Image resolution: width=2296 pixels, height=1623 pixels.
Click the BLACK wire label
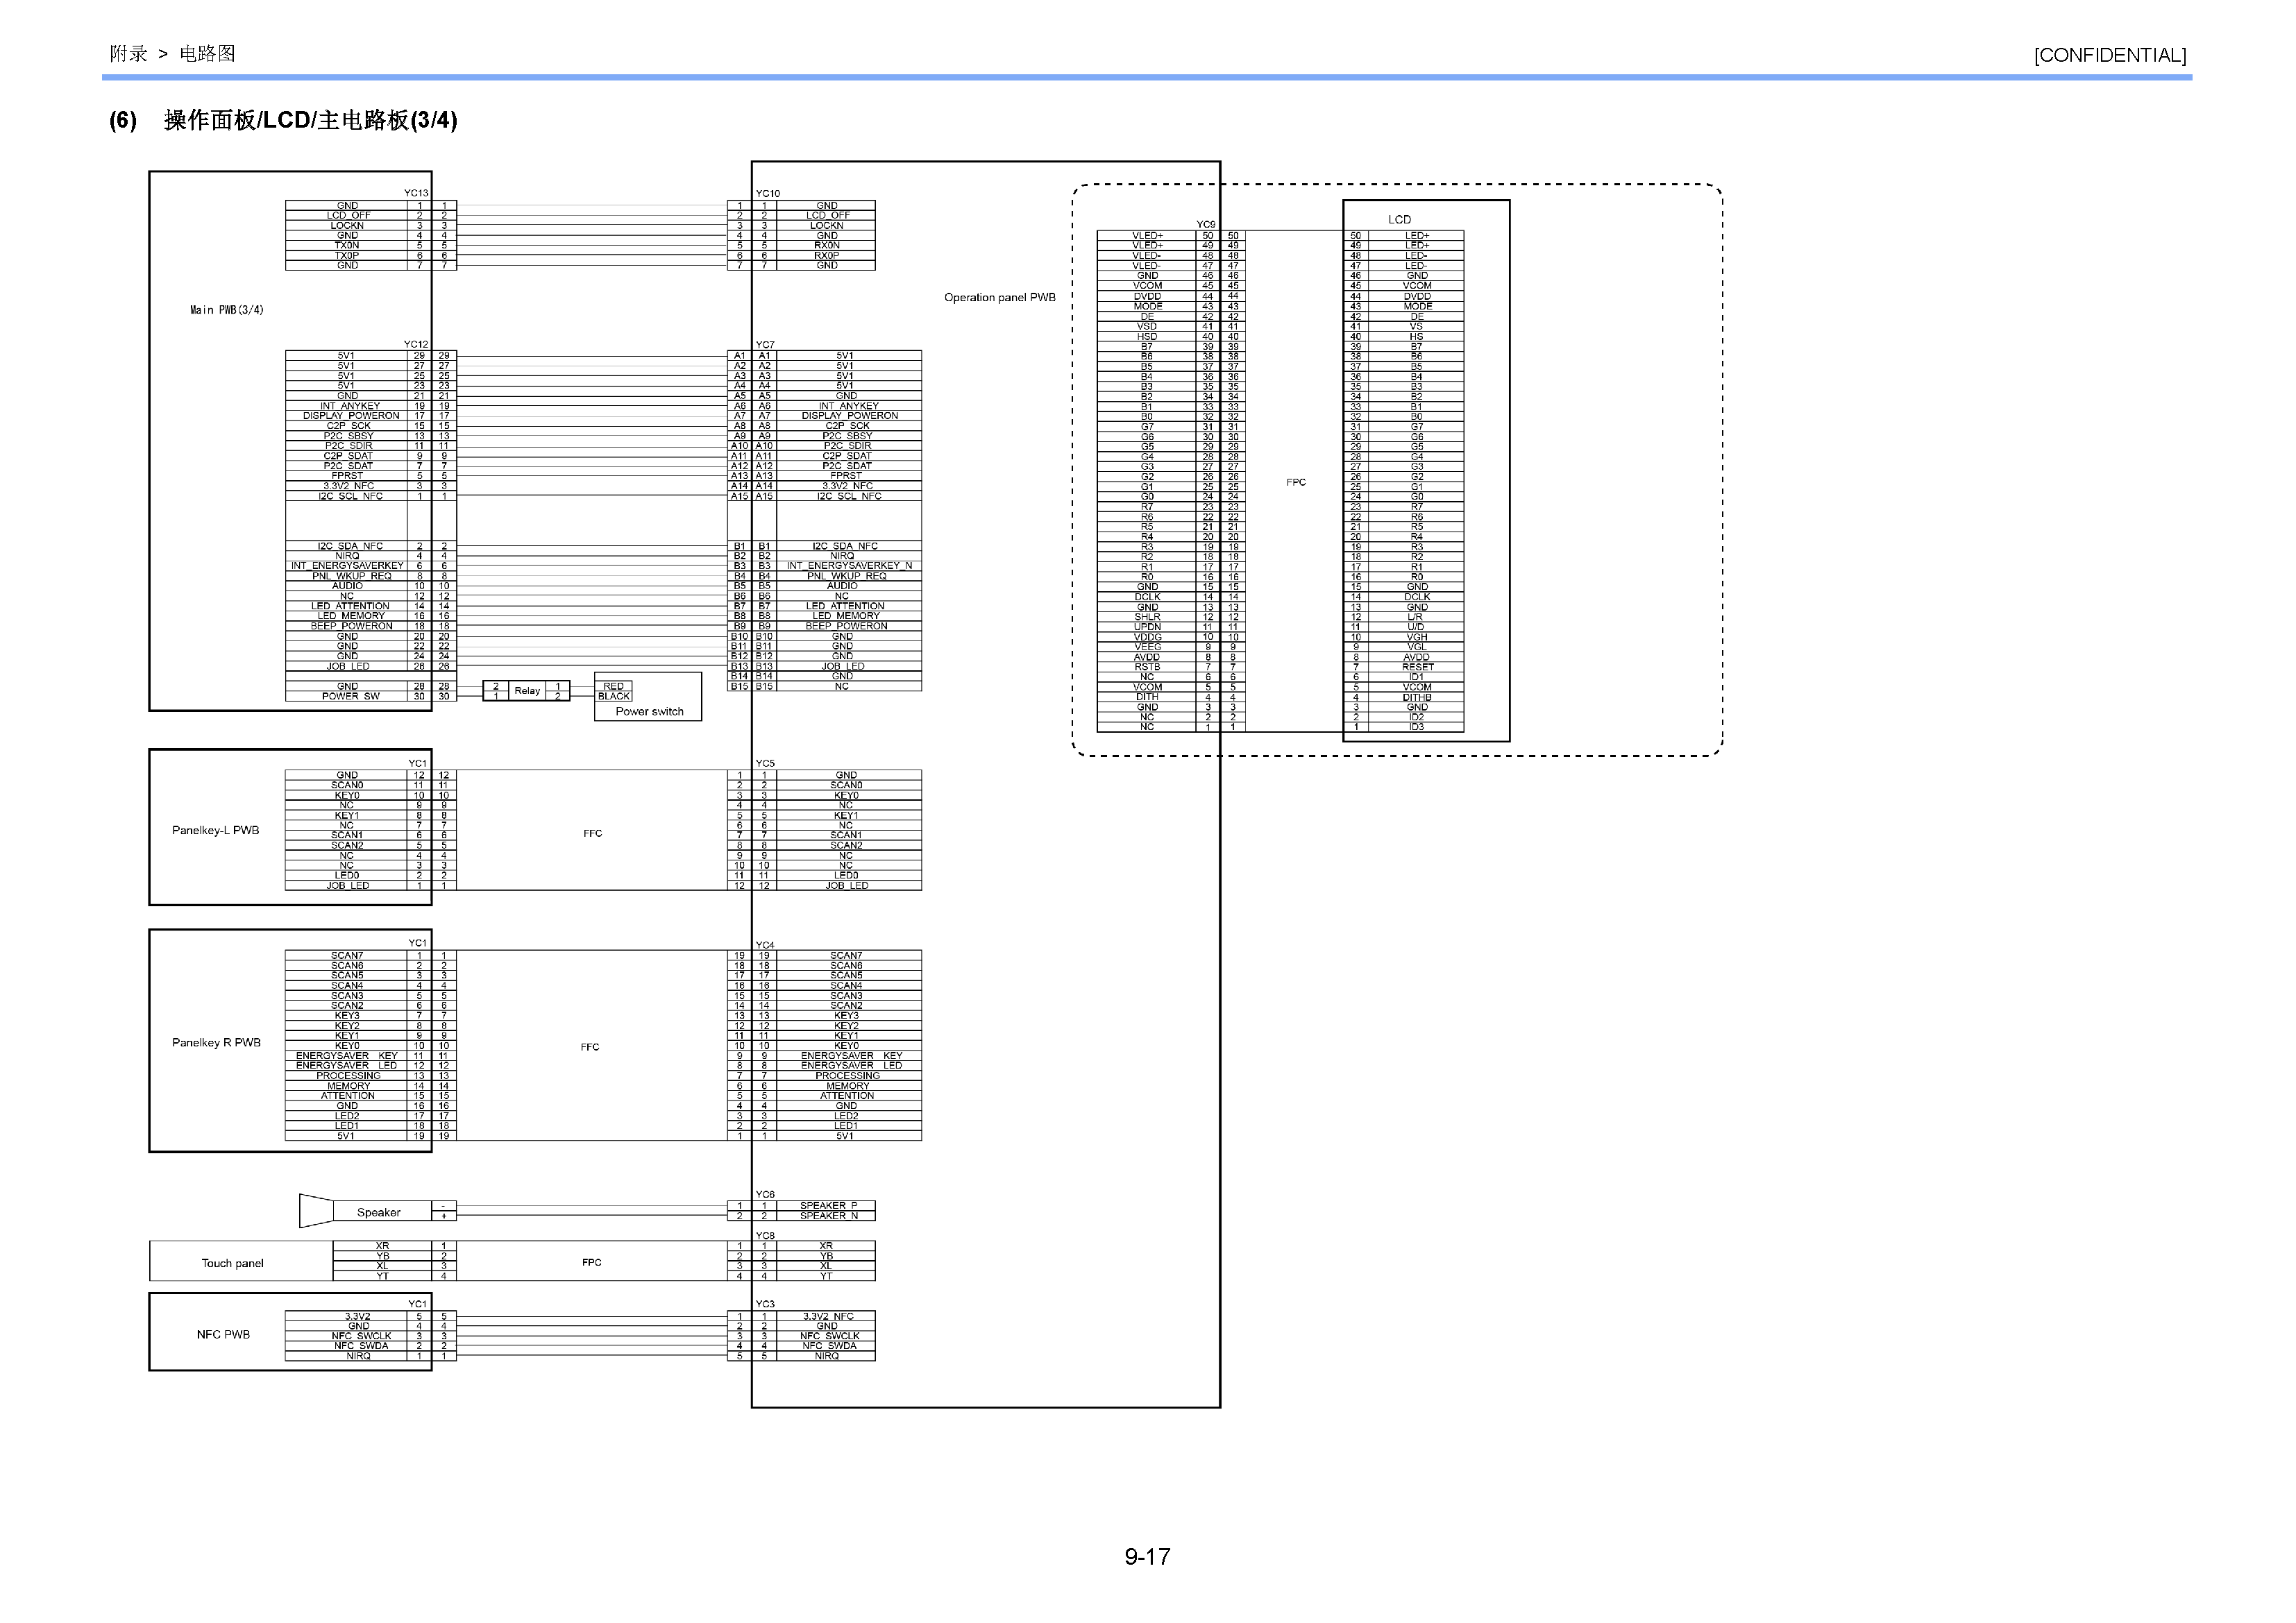click(614, 696)
